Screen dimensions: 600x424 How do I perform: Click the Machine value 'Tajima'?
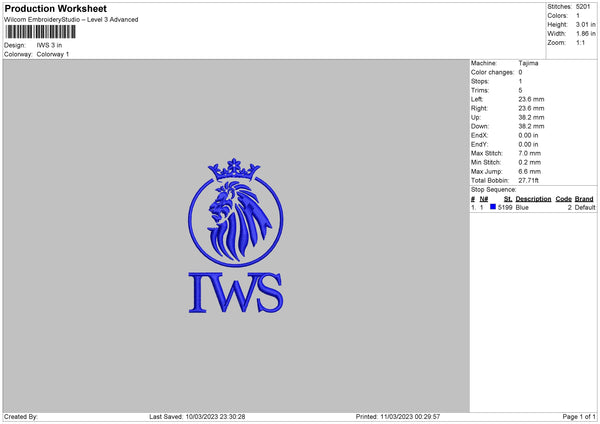[528, 63]
